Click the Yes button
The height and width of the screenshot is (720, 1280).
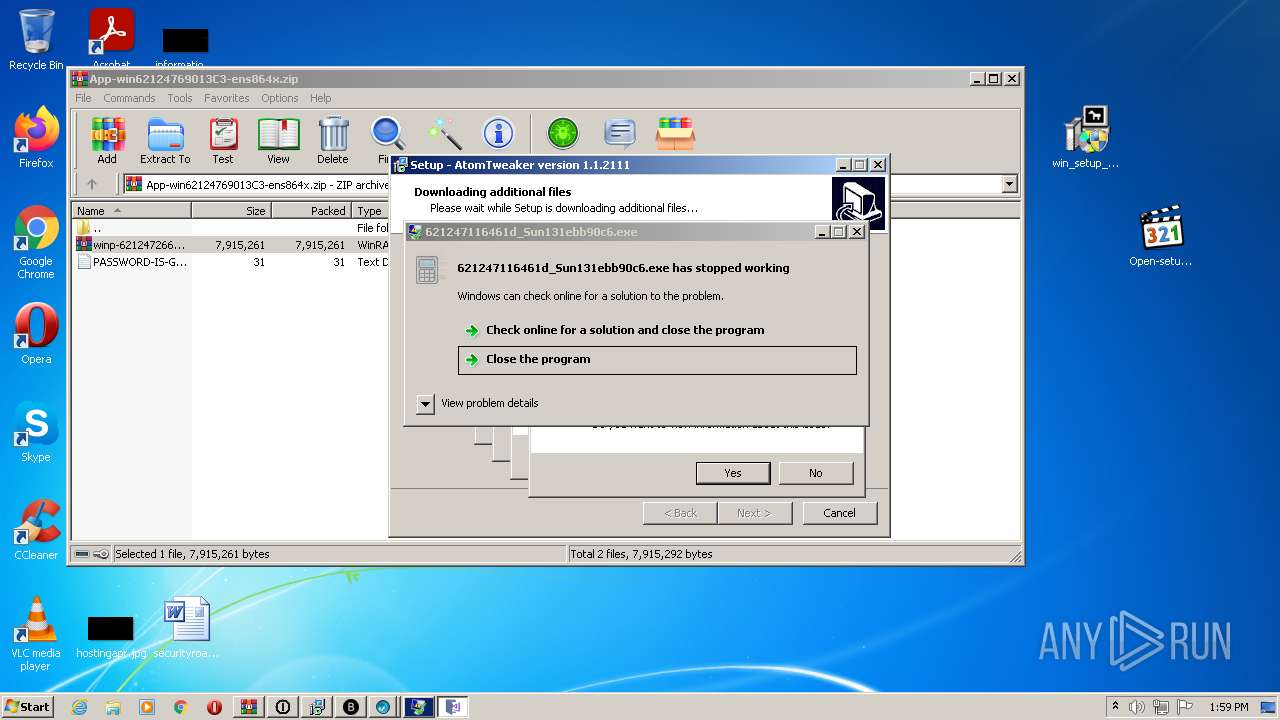pyautogui.click(x=733, y=473)
